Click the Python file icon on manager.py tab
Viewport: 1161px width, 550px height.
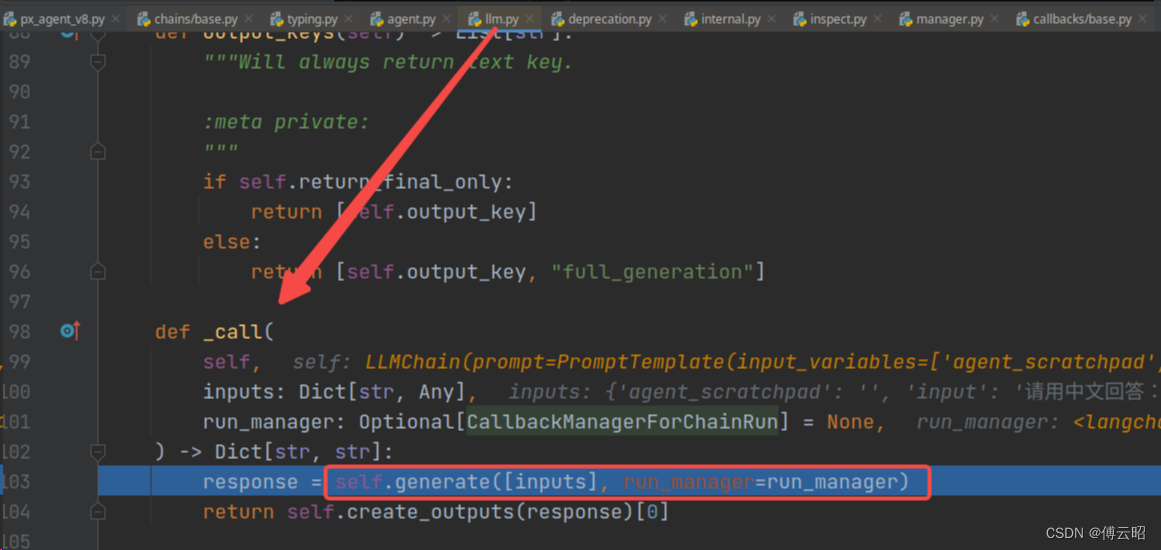[906, 19]
